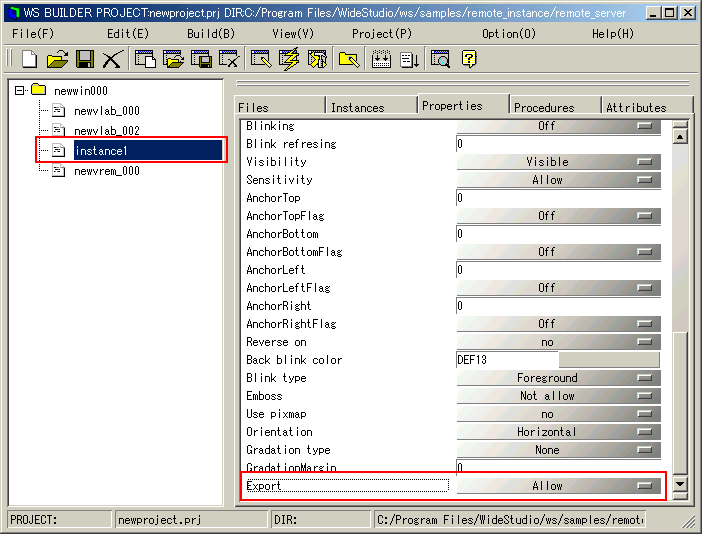Open the View(V) menu
Viewport: 705px width, 536px height.
(293, 34)
